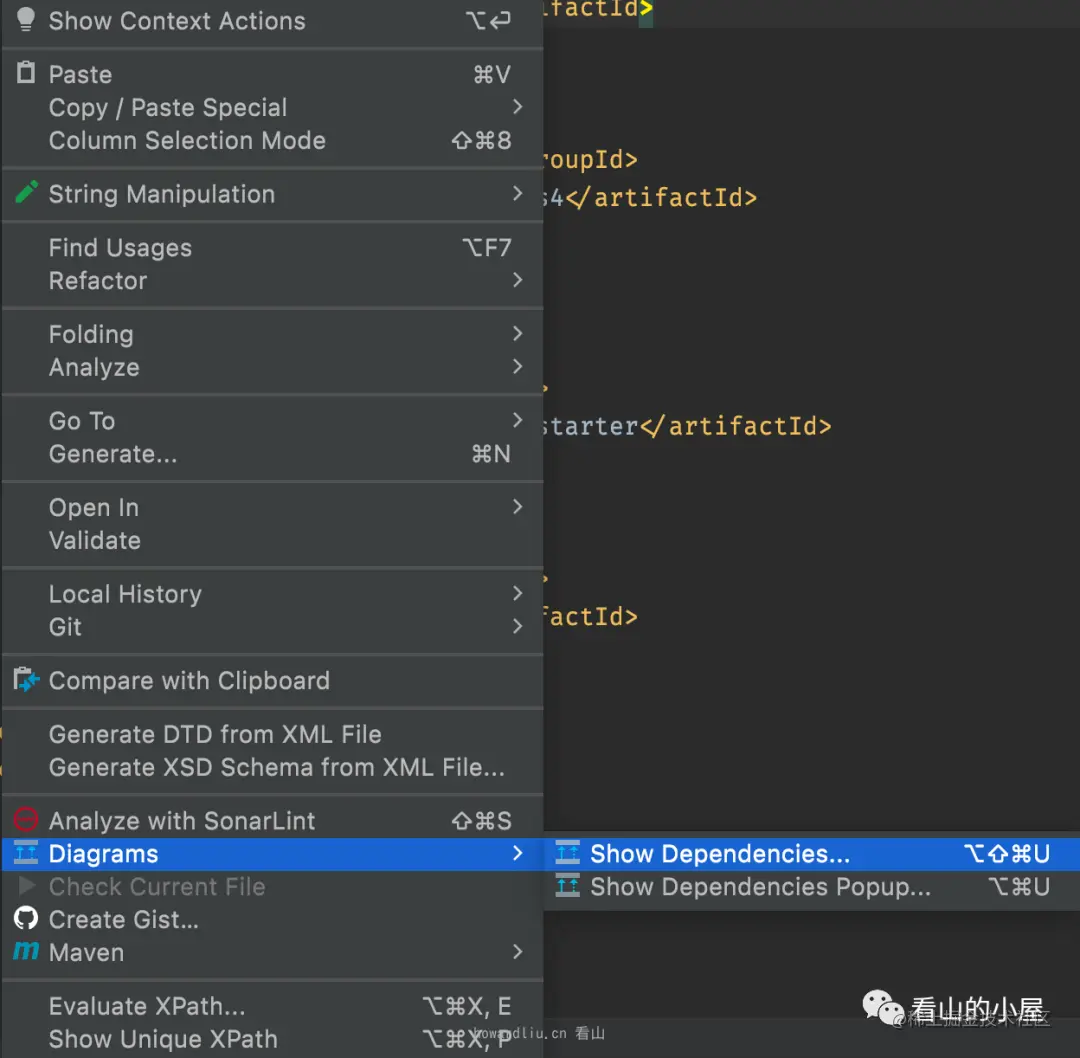Click the Diagrams menu icon
Image resolution: width=1080 pixels, height=1058 pixels.
tap(26, 853)
